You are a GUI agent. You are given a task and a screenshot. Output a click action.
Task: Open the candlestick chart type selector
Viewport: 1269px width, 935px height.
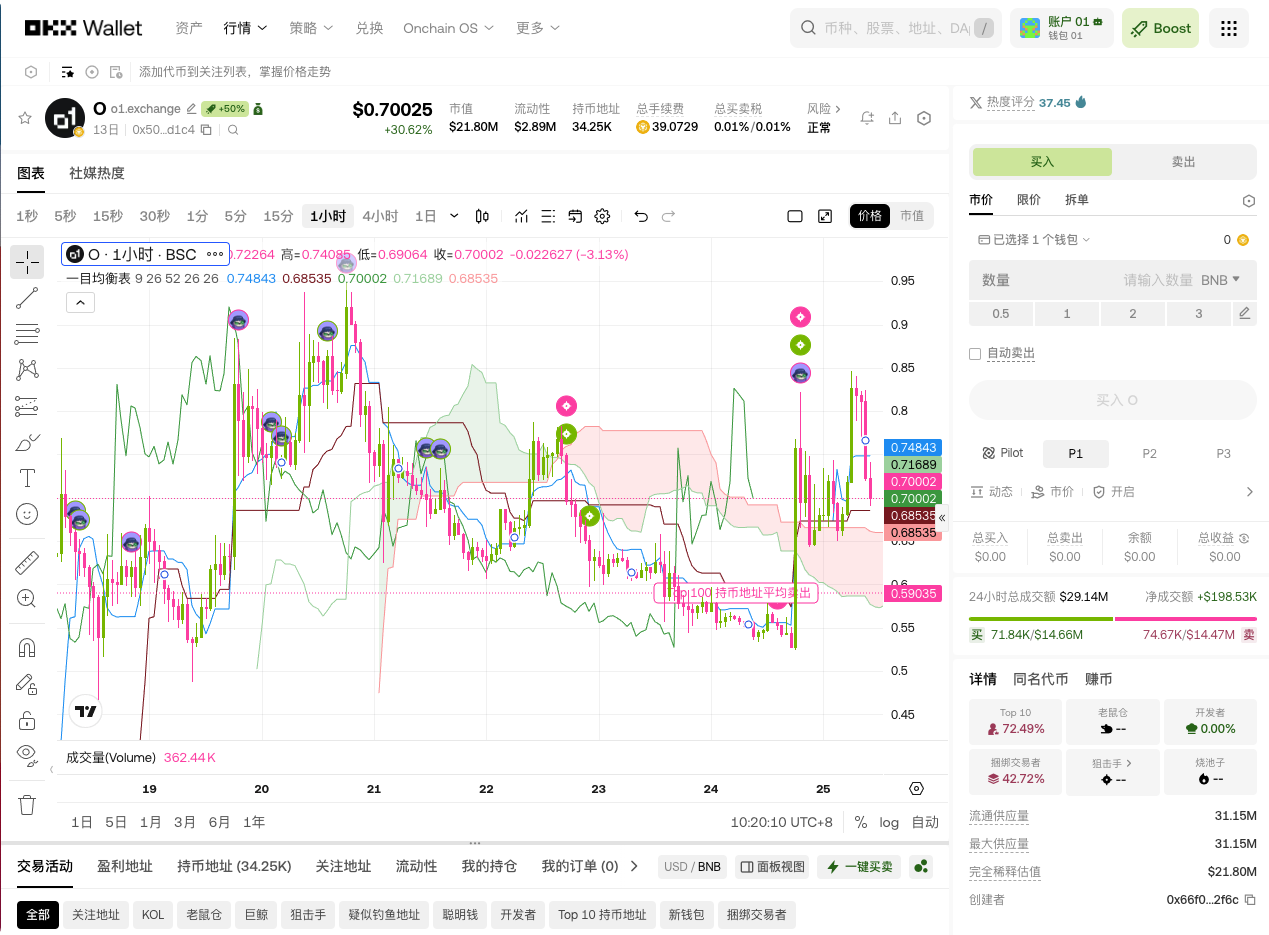tap(482, 216)
